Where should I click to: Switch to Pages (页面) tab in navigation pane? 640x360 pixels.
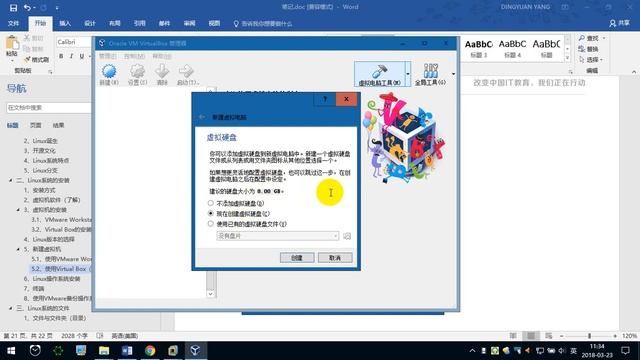36,125
